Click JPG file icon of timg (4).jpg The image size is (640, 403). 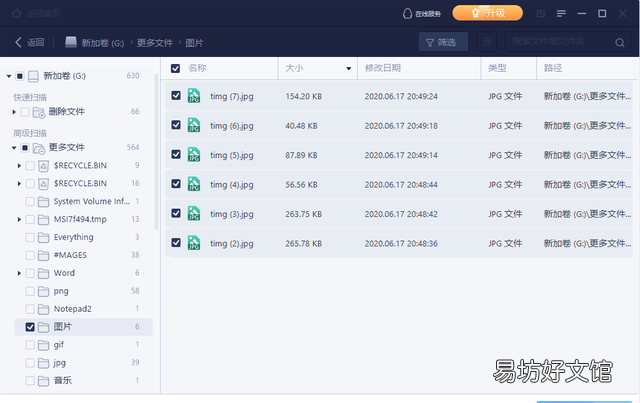(194, 184)
